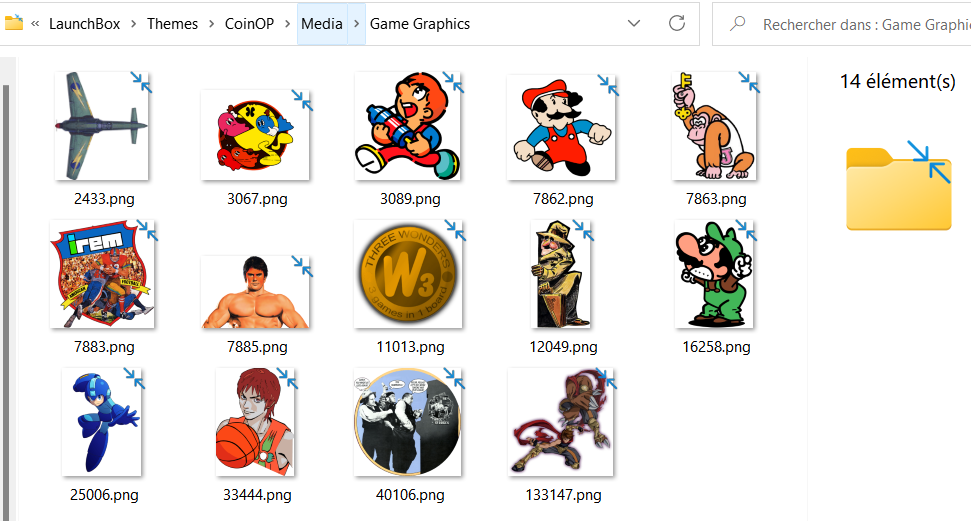Go to the CoinOP folder breadcrumb

[249, 24]
